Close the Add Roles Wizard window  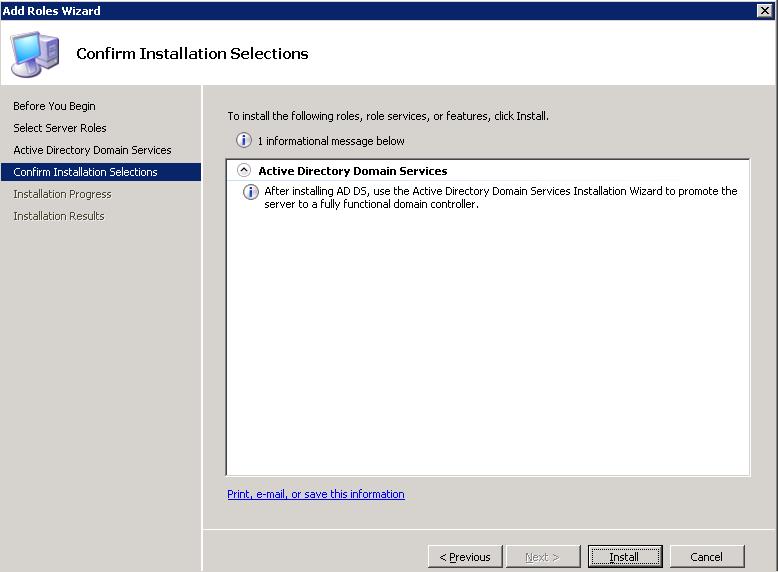[x=764, y=10]
